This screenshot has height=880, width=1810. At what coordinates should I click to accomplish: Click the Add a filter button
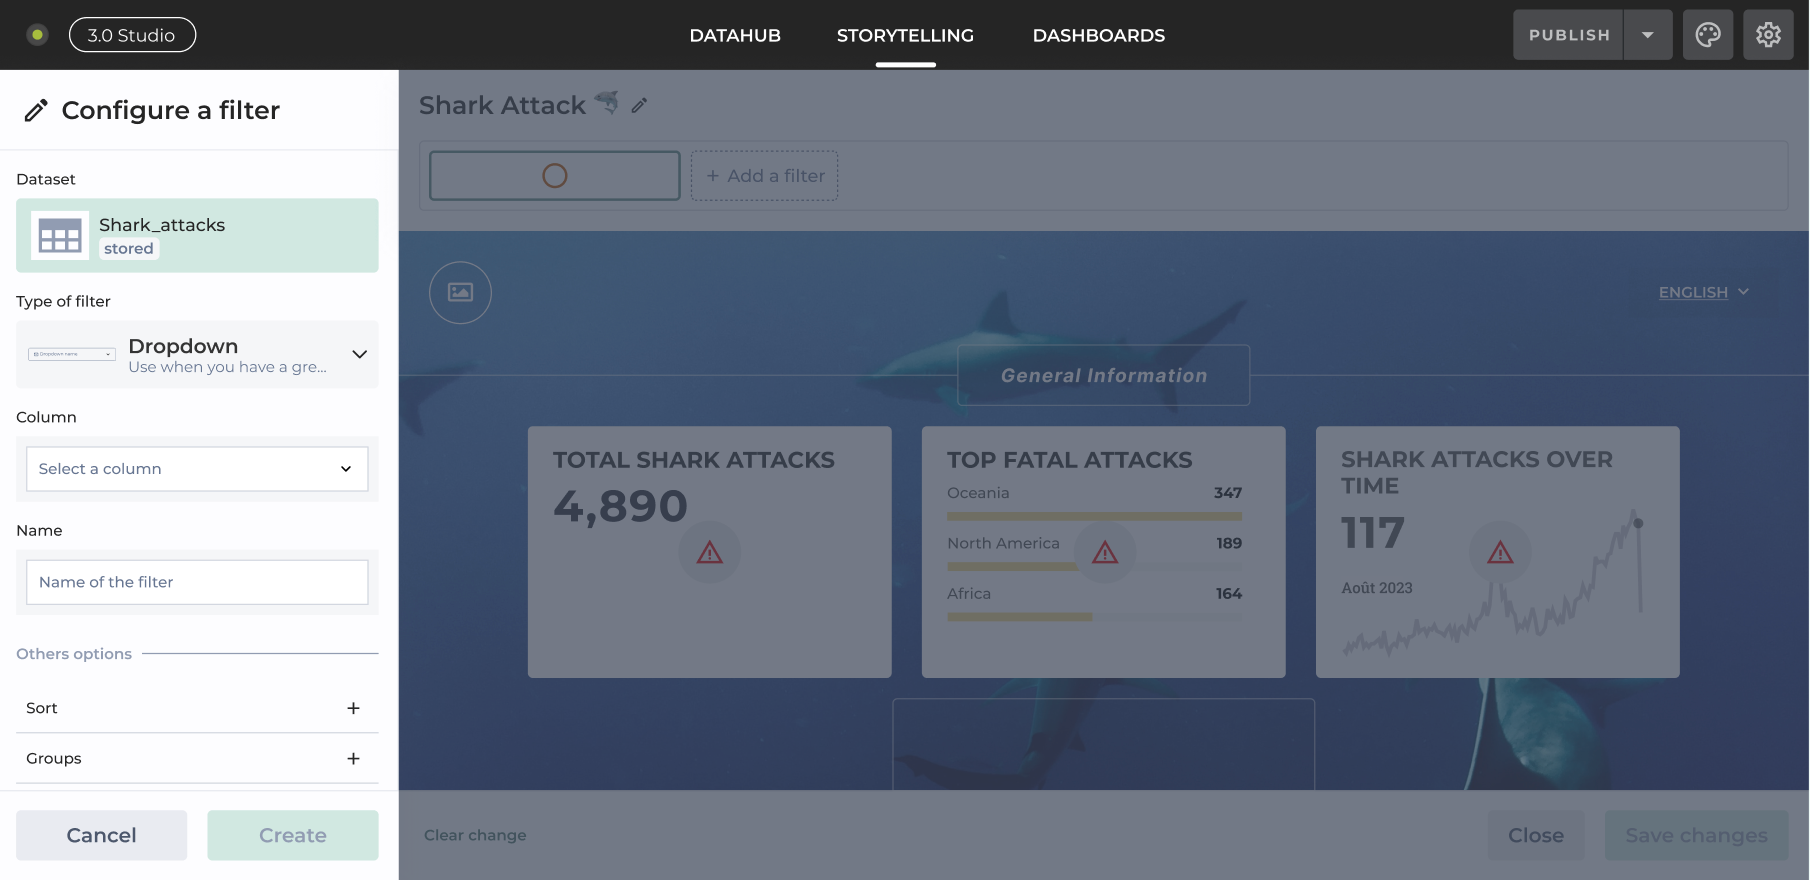(765, 176)
